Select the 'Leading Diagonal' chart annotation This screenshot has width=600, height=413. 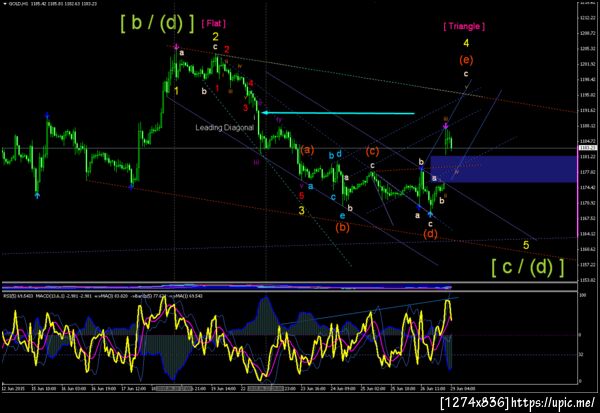pos(225,127)
